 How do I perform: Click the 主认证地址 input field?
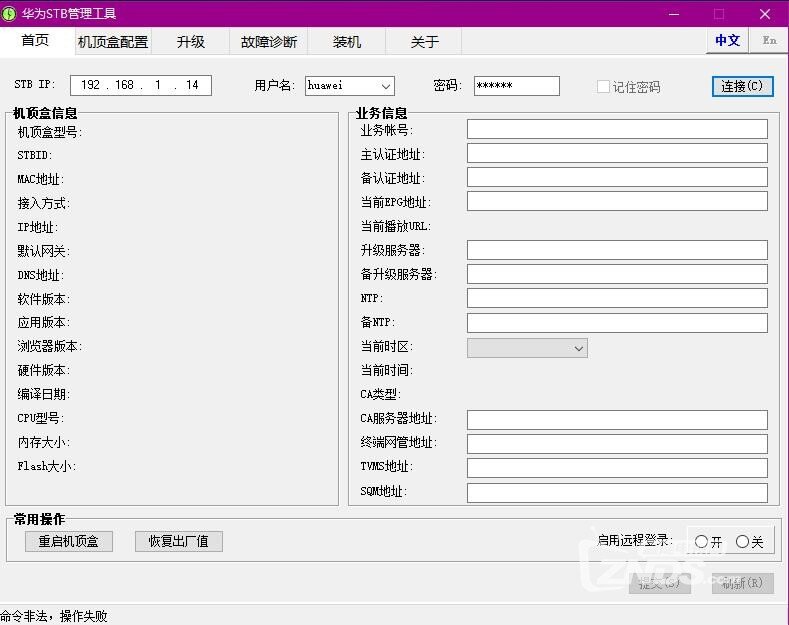click(x=617, y=153)
